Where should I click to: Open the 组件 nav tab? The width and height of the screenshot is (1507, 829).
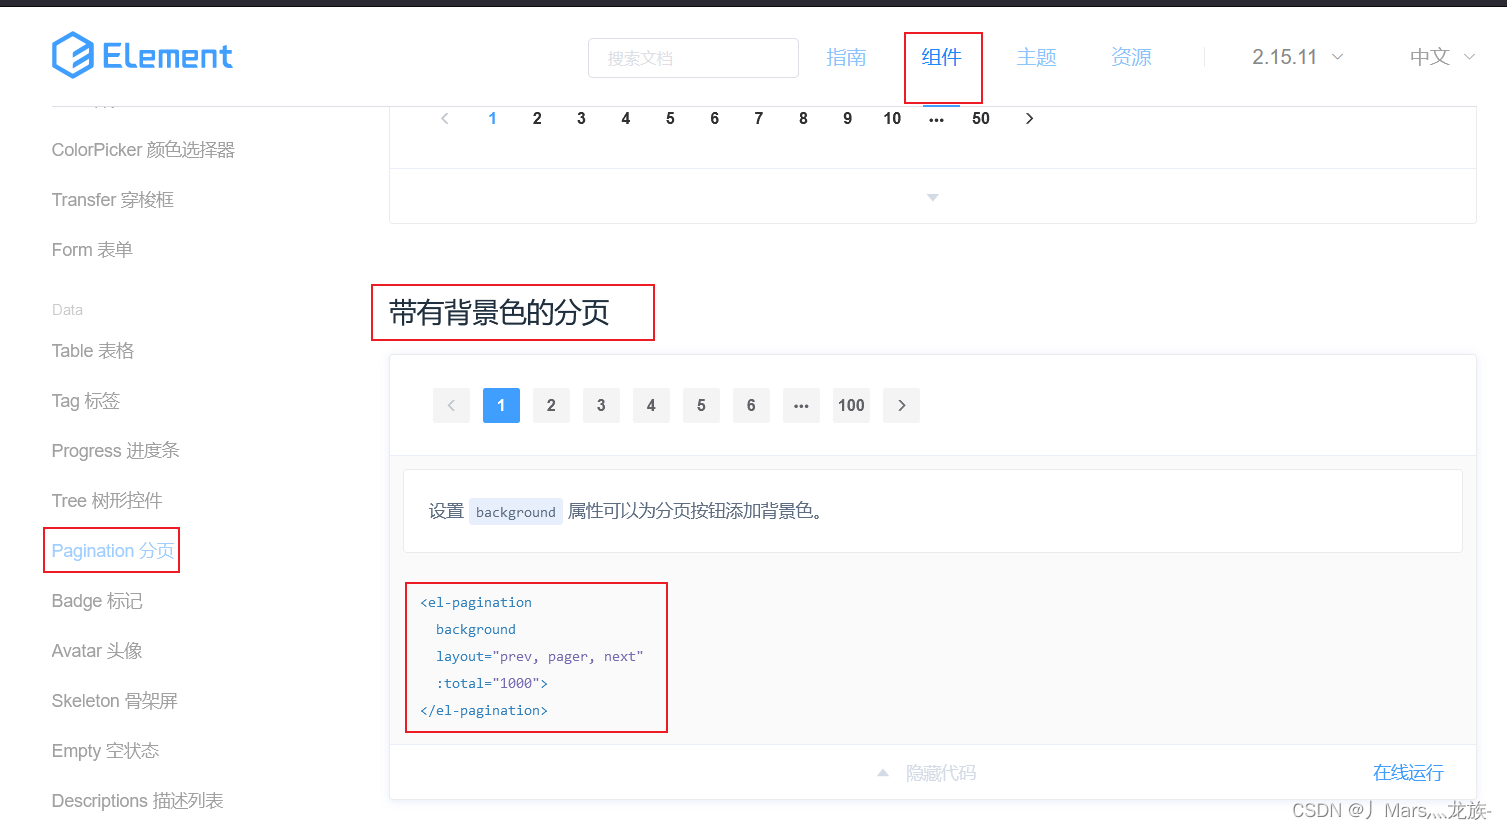pos(942,58)
